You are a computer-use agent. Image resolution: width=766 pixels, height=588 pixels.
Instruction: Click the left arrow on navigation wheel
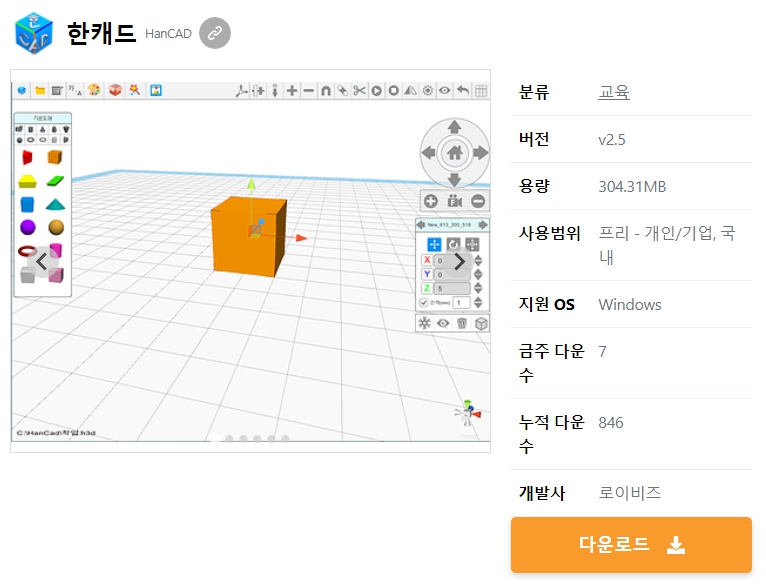pos(428,153)
